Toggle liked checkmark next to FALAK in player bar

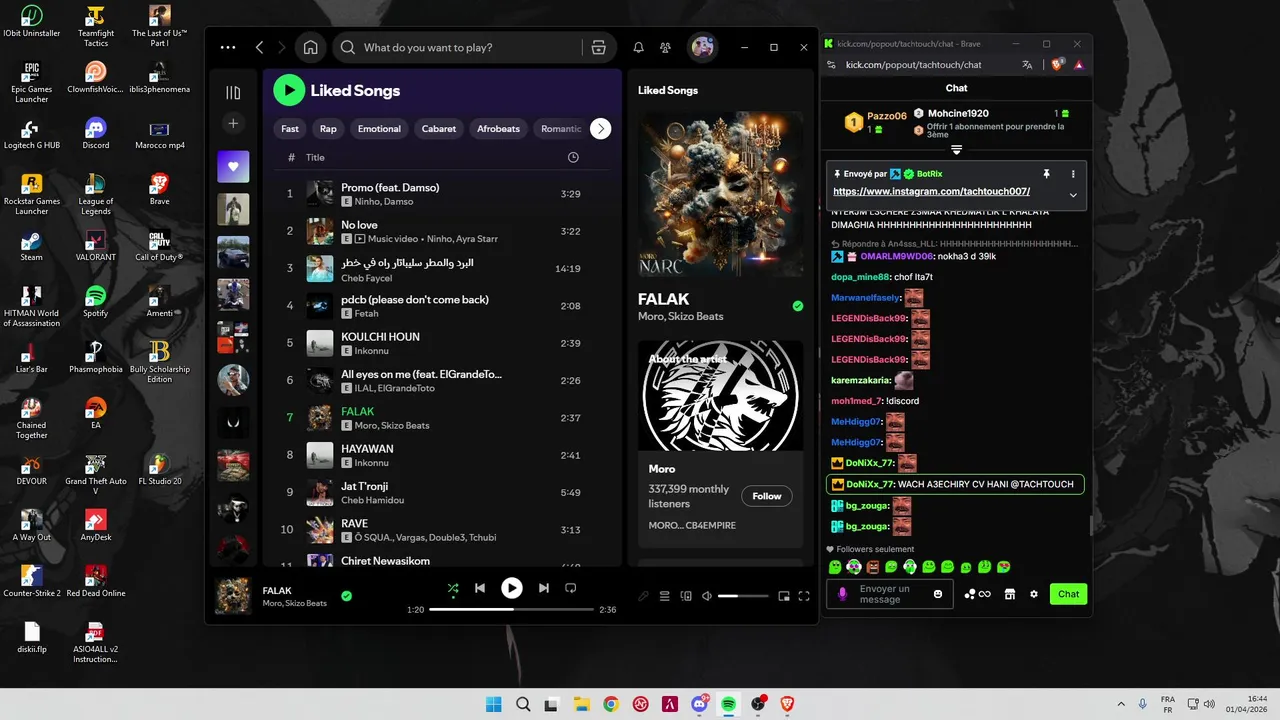pos(346,596)
